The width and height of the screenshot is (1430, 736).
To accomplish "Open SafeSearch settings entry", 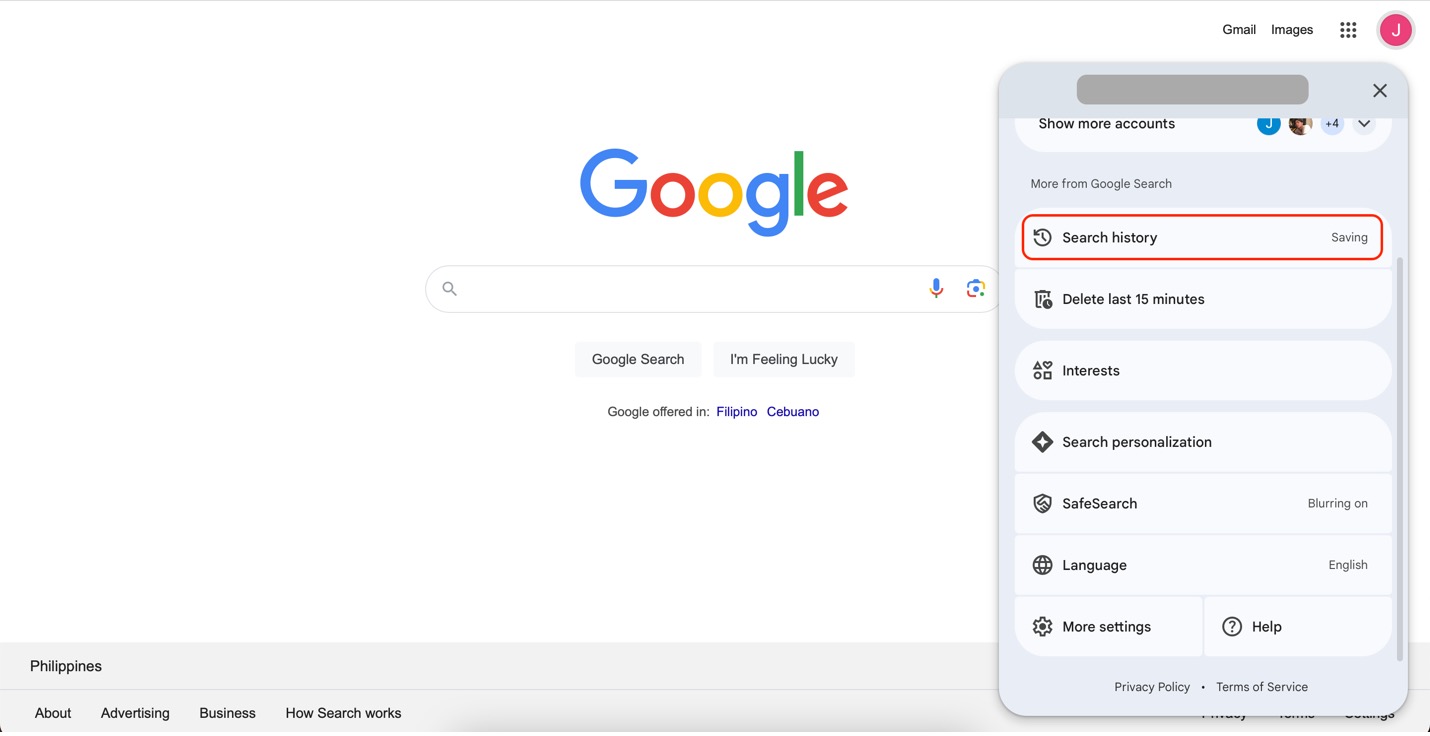I will click(x=1202, y=504).
